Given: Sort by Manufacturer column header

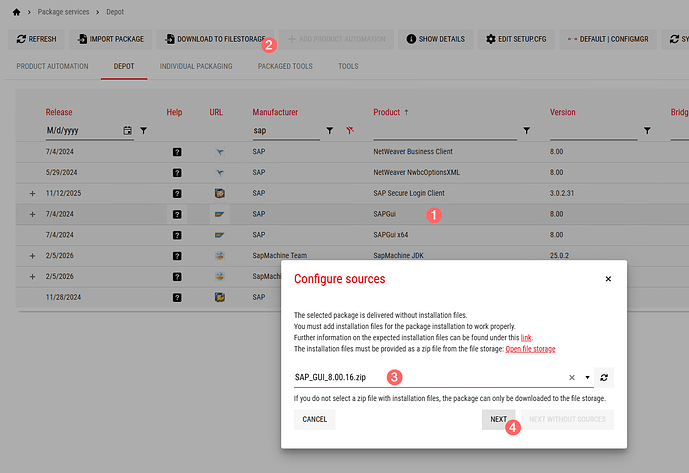Looking at the screenshot, I should coord(275,112).
